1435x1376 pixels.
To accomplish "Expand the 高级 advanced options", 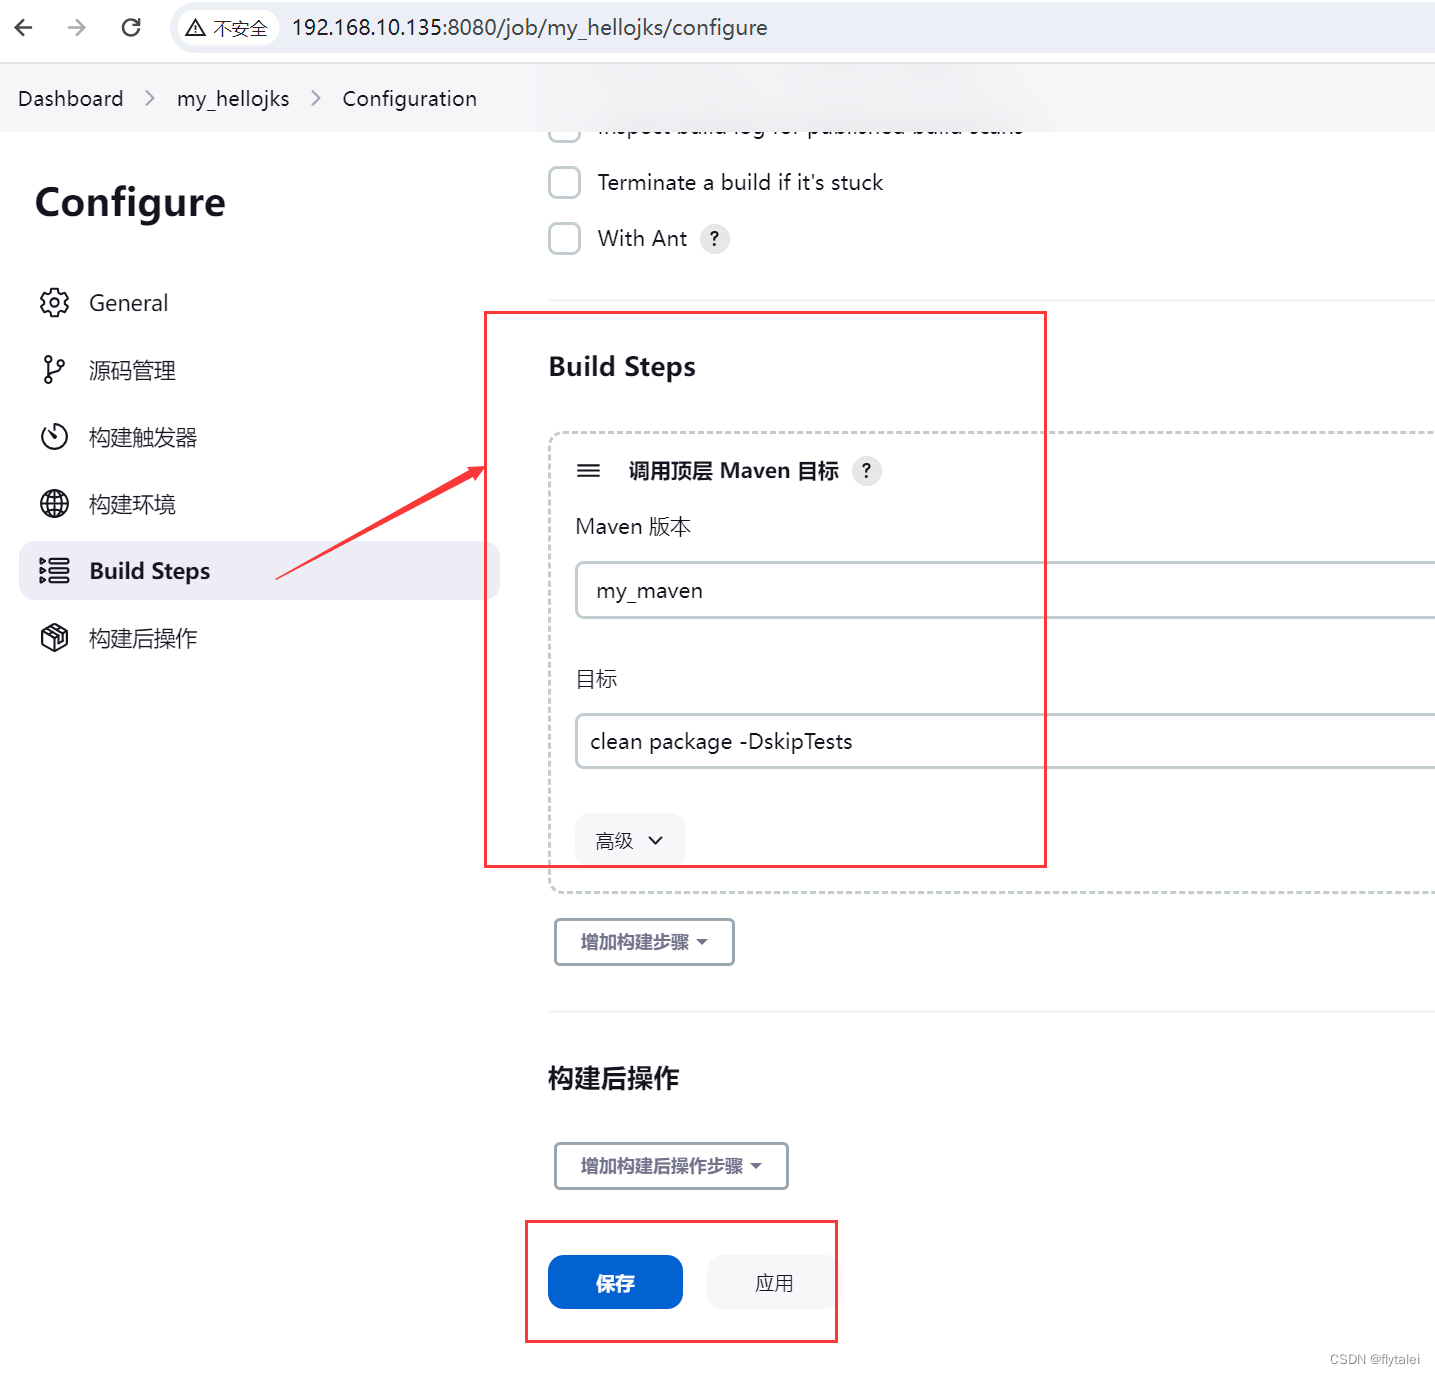I will (x=630, y=840).
